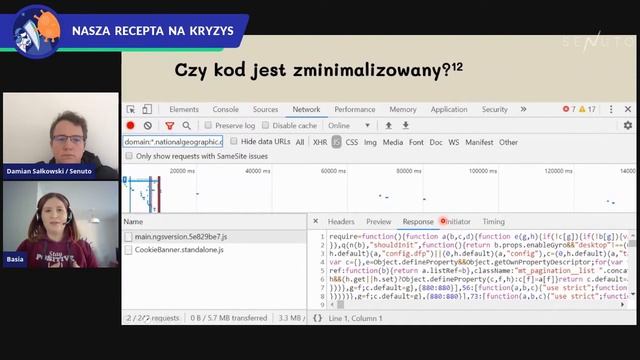Viewport: 640px width, 360px height.
Task: Click the red error count indicator
Action: (569, 109)
